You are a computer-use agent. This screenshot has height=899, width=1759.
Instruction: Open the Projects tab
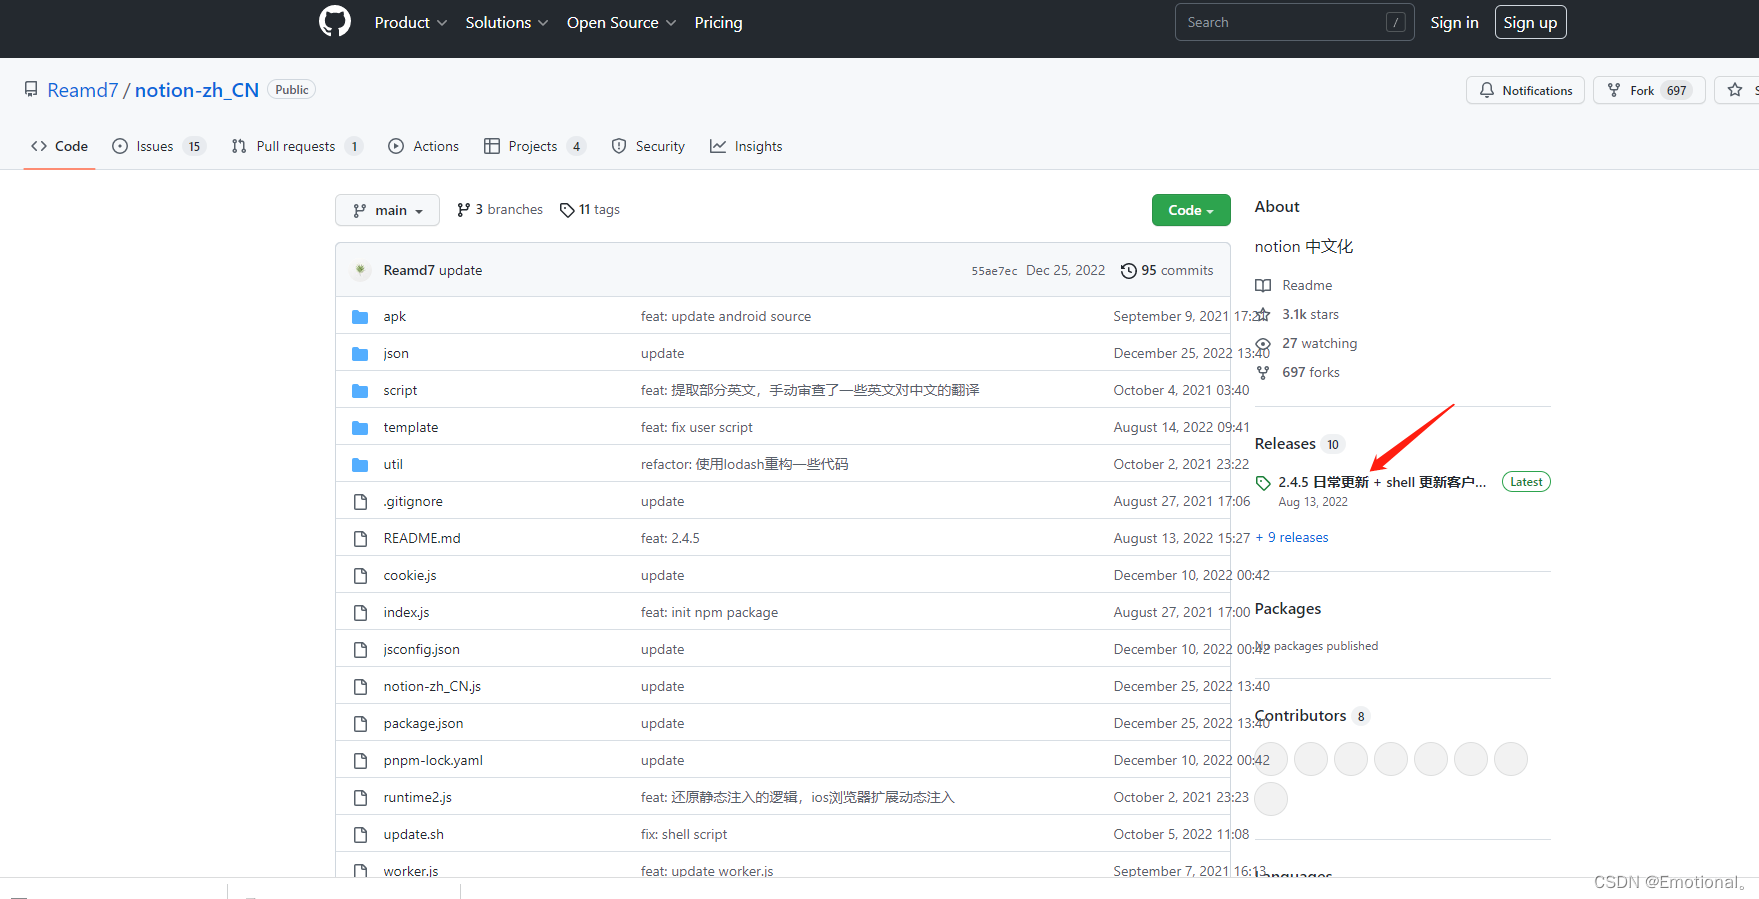point(534,146)
